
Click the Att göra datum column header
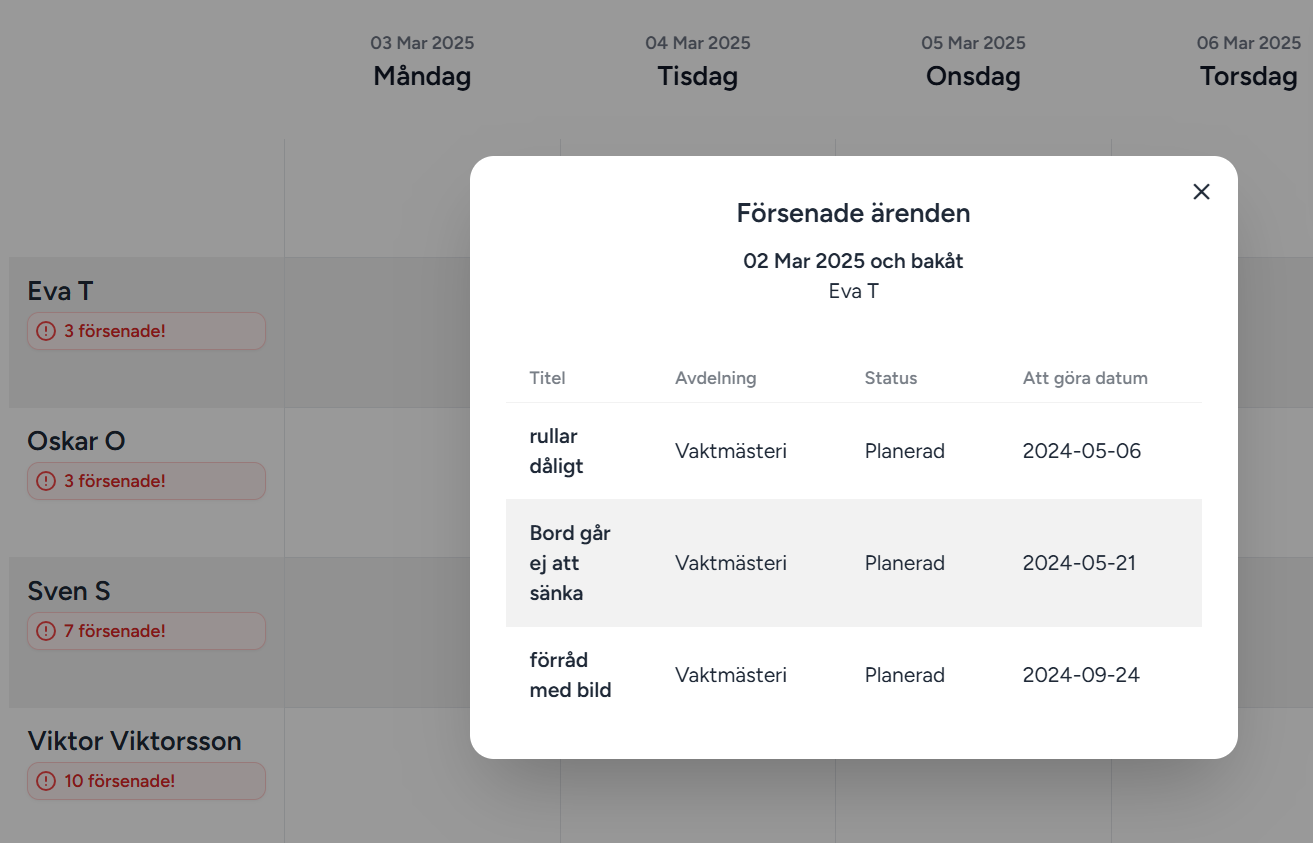click(1084, 378)
